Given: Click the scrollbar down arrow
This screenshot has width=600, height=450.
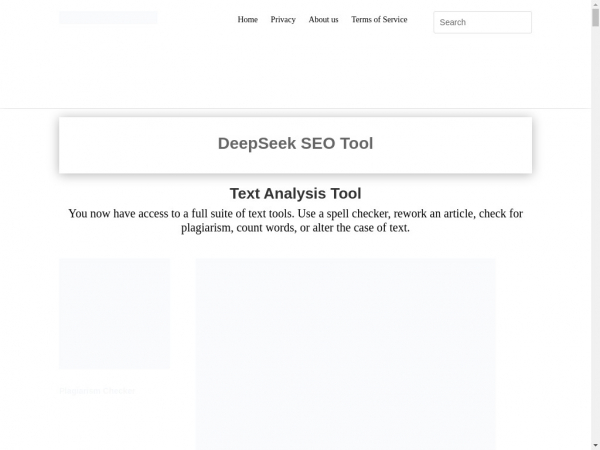Looking at the screenshot, I should 595,446.
